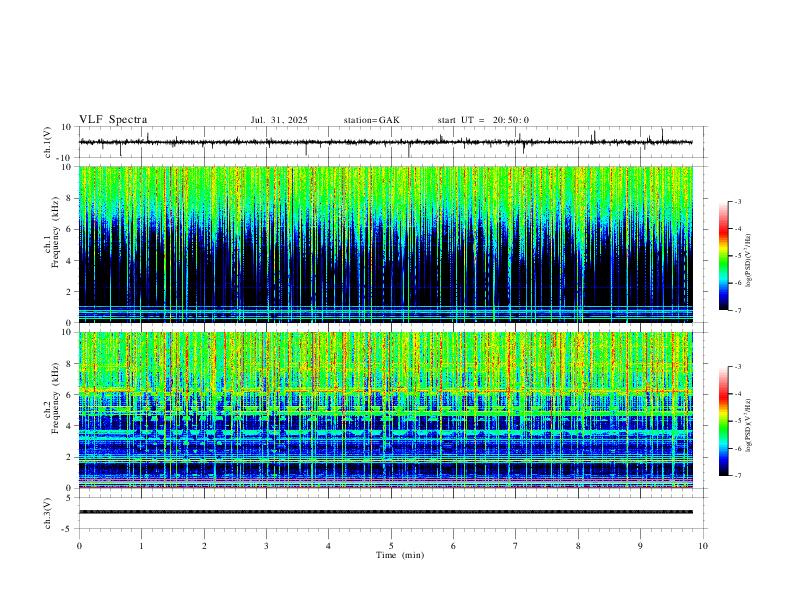Click the time axis tick label "3"

266,546
